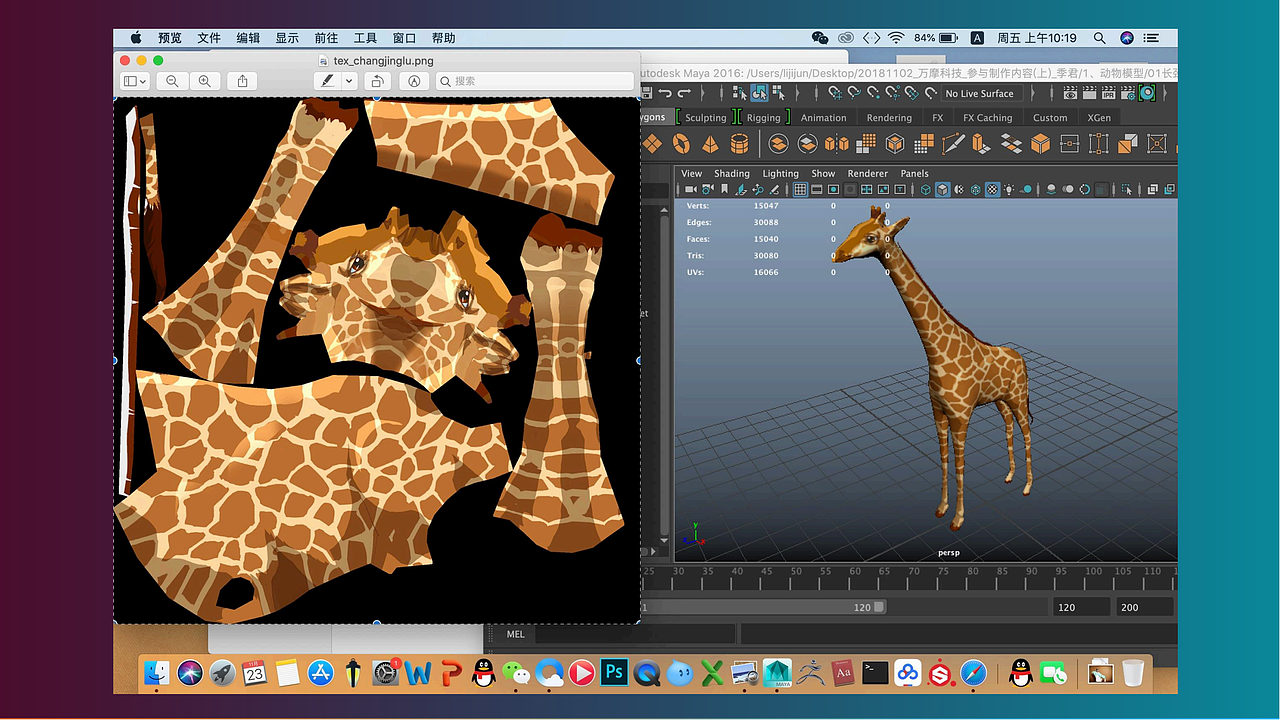Viewport: 1280px width, 720px height.
Task: Rotate the image in Preview toolbar
Action: (x=377, y=81)
